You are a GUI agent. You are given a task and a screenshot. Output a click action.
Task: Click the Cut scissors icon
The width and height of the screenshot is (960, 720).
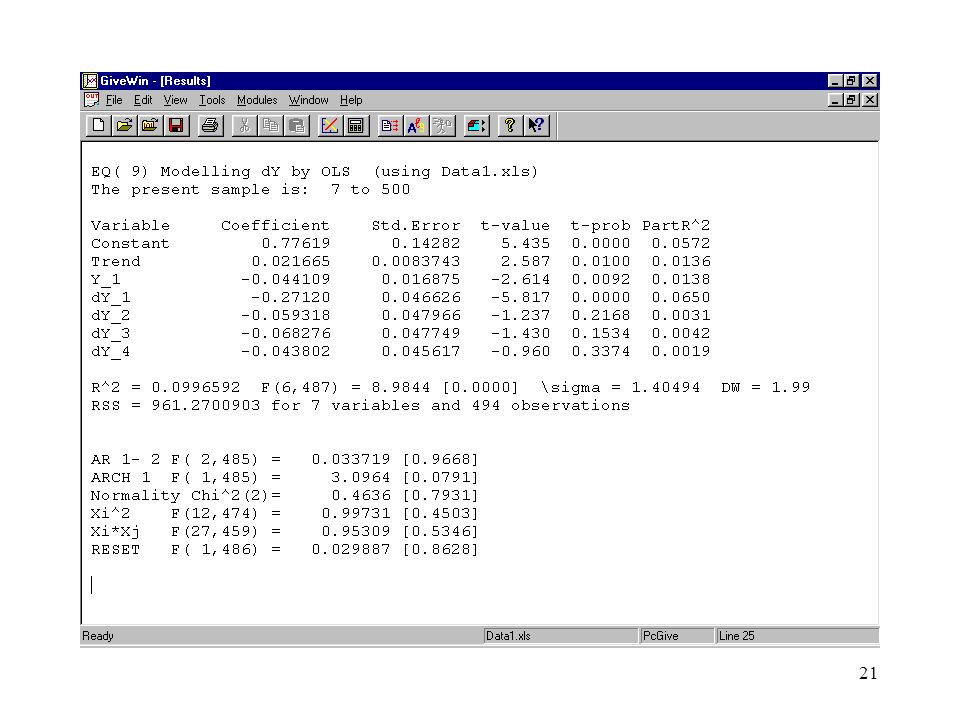point(244,126)
